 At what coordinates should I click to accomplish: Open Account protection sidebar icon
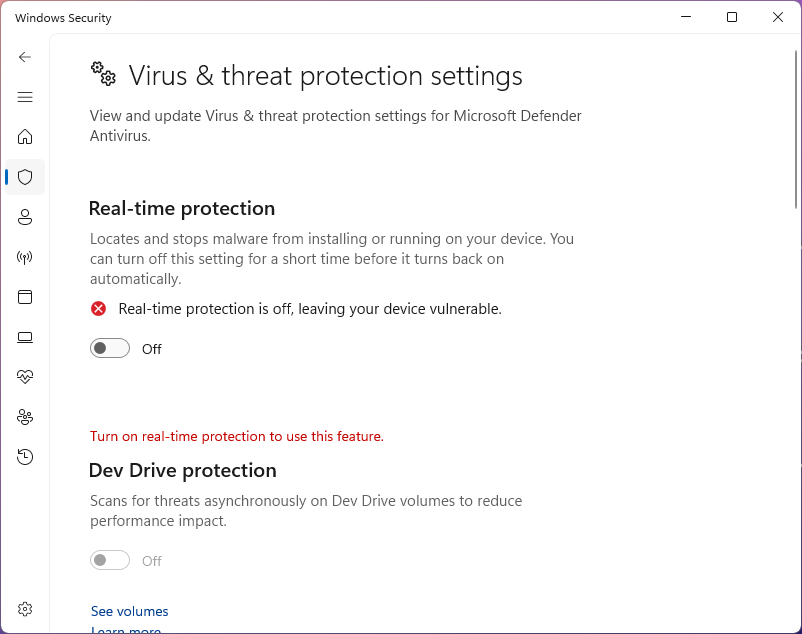[x=25, y=217]
